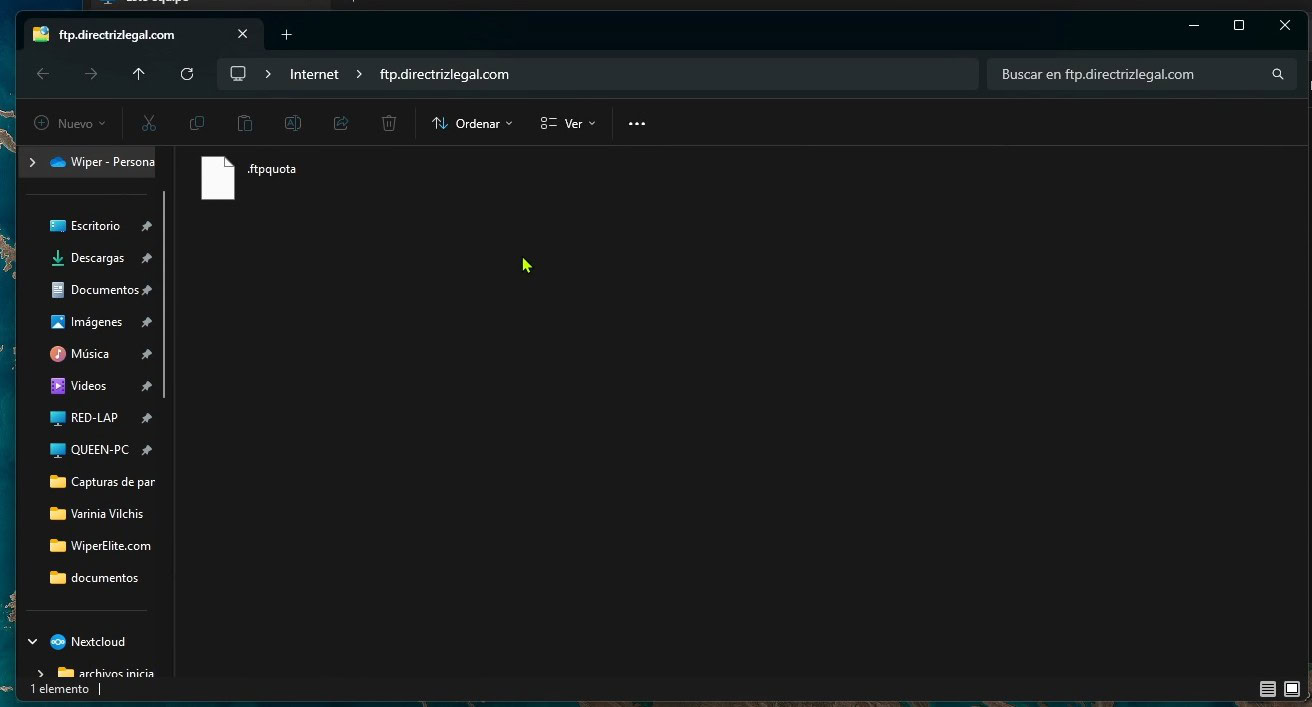The width and height of the screenshot is (1312, 707).
Task: Click the 1 elemento status text
Action: coord(59,689)
